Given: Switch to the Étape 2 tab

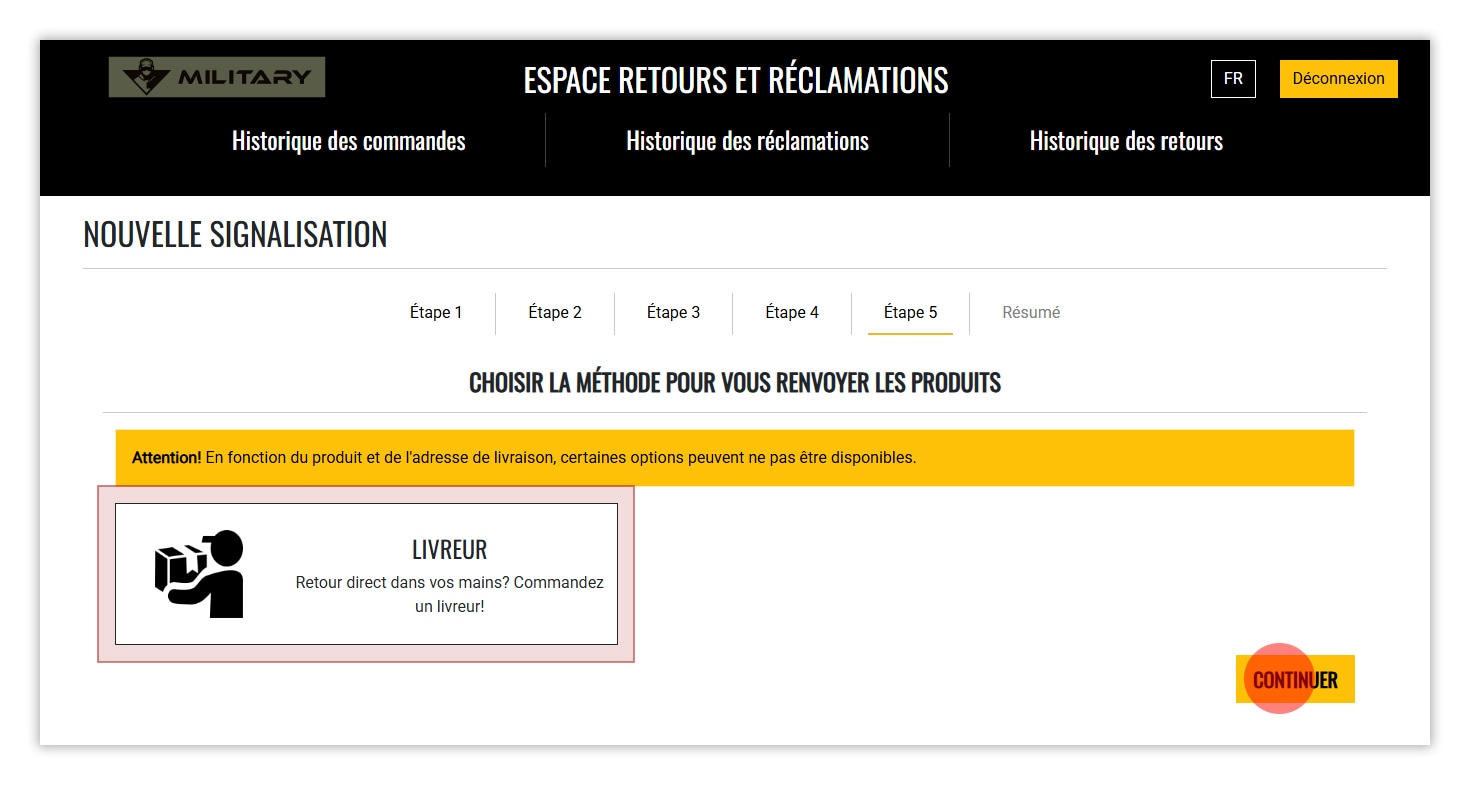Looking at the screenshot, I should (x=555, y=313).
